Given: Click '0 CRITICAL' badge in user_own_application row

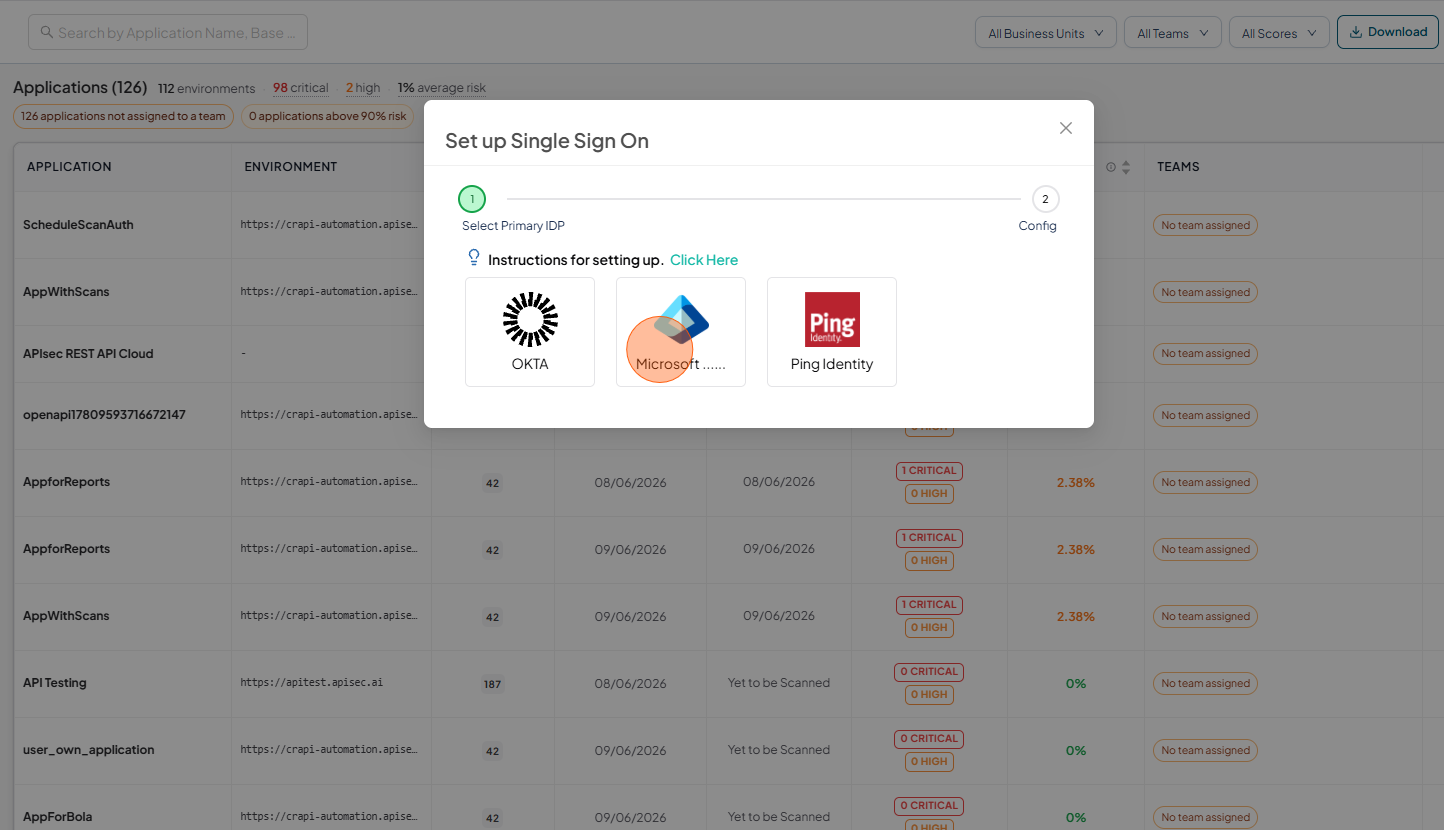Looking at the screenshot, I should point(929,739).
